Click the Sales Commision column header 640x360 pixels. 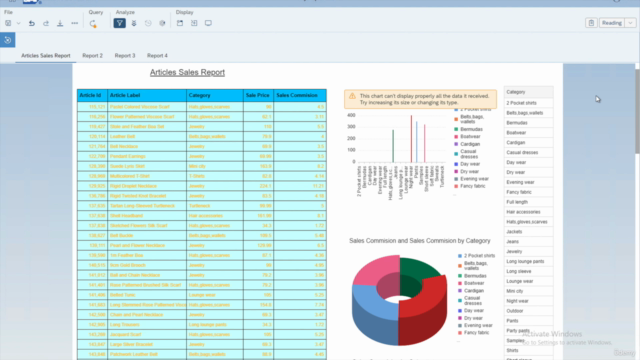(300, 95)
